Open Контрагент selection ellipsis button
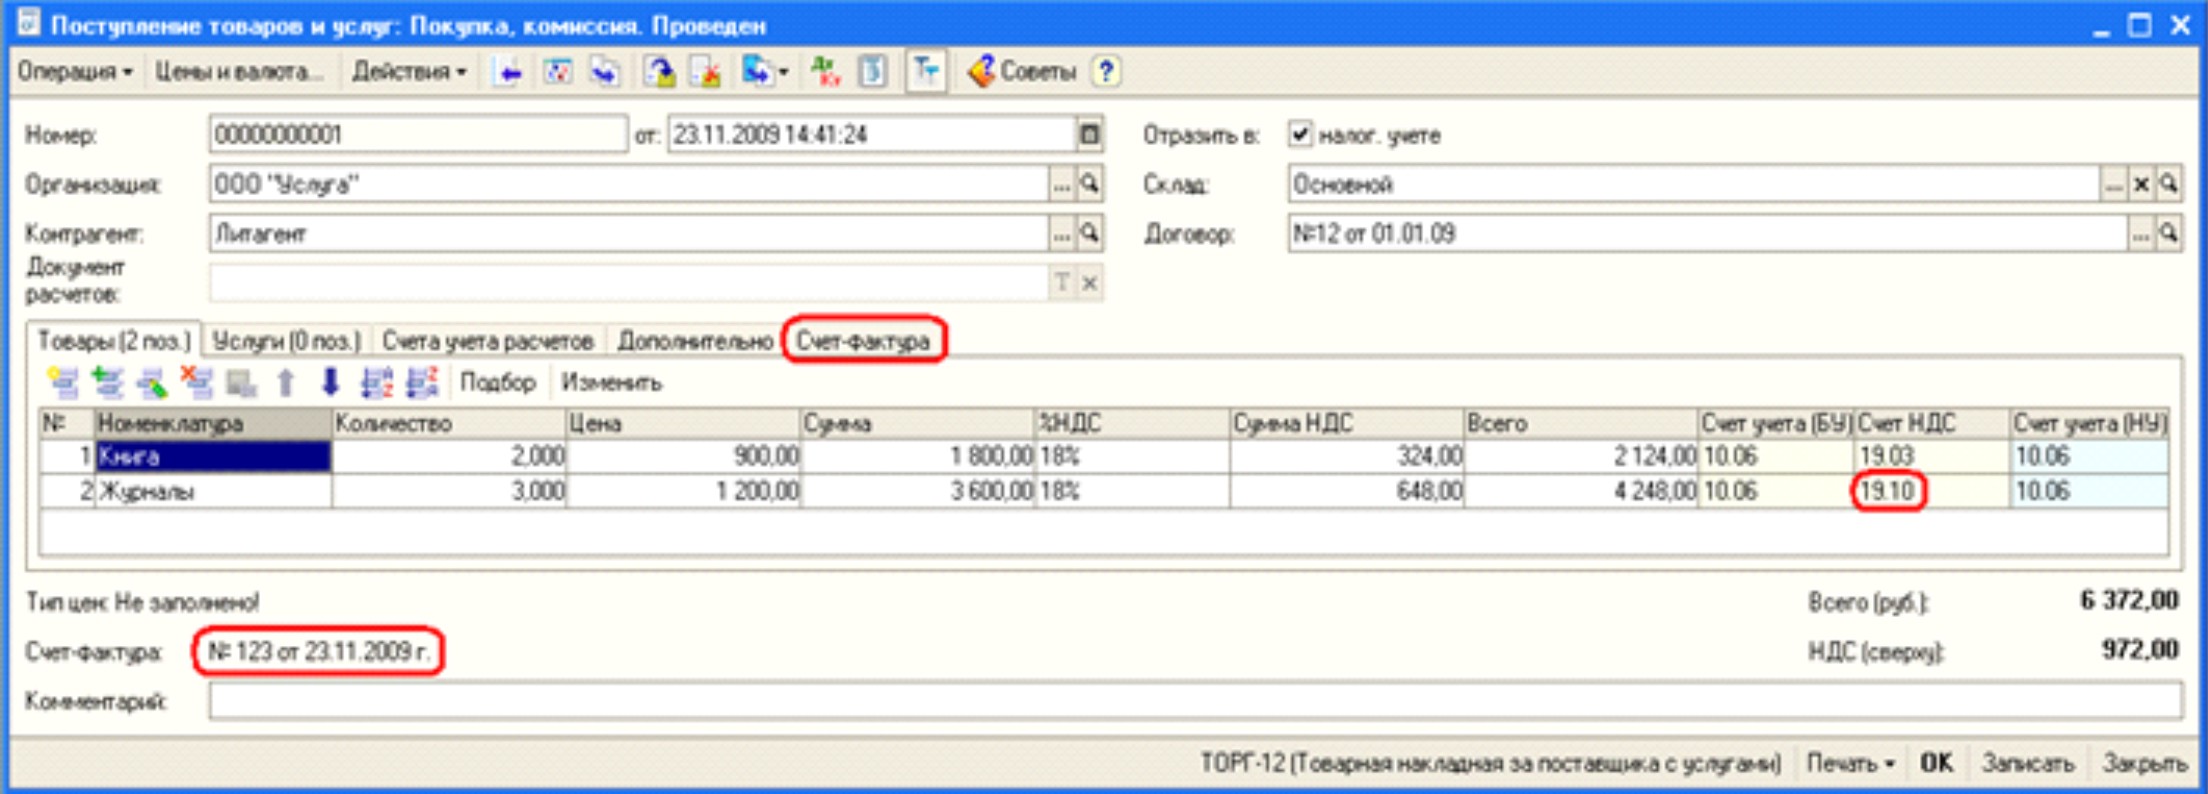Image resolution: width=2208 pixels, height=794 pixels. (1062, 234)
